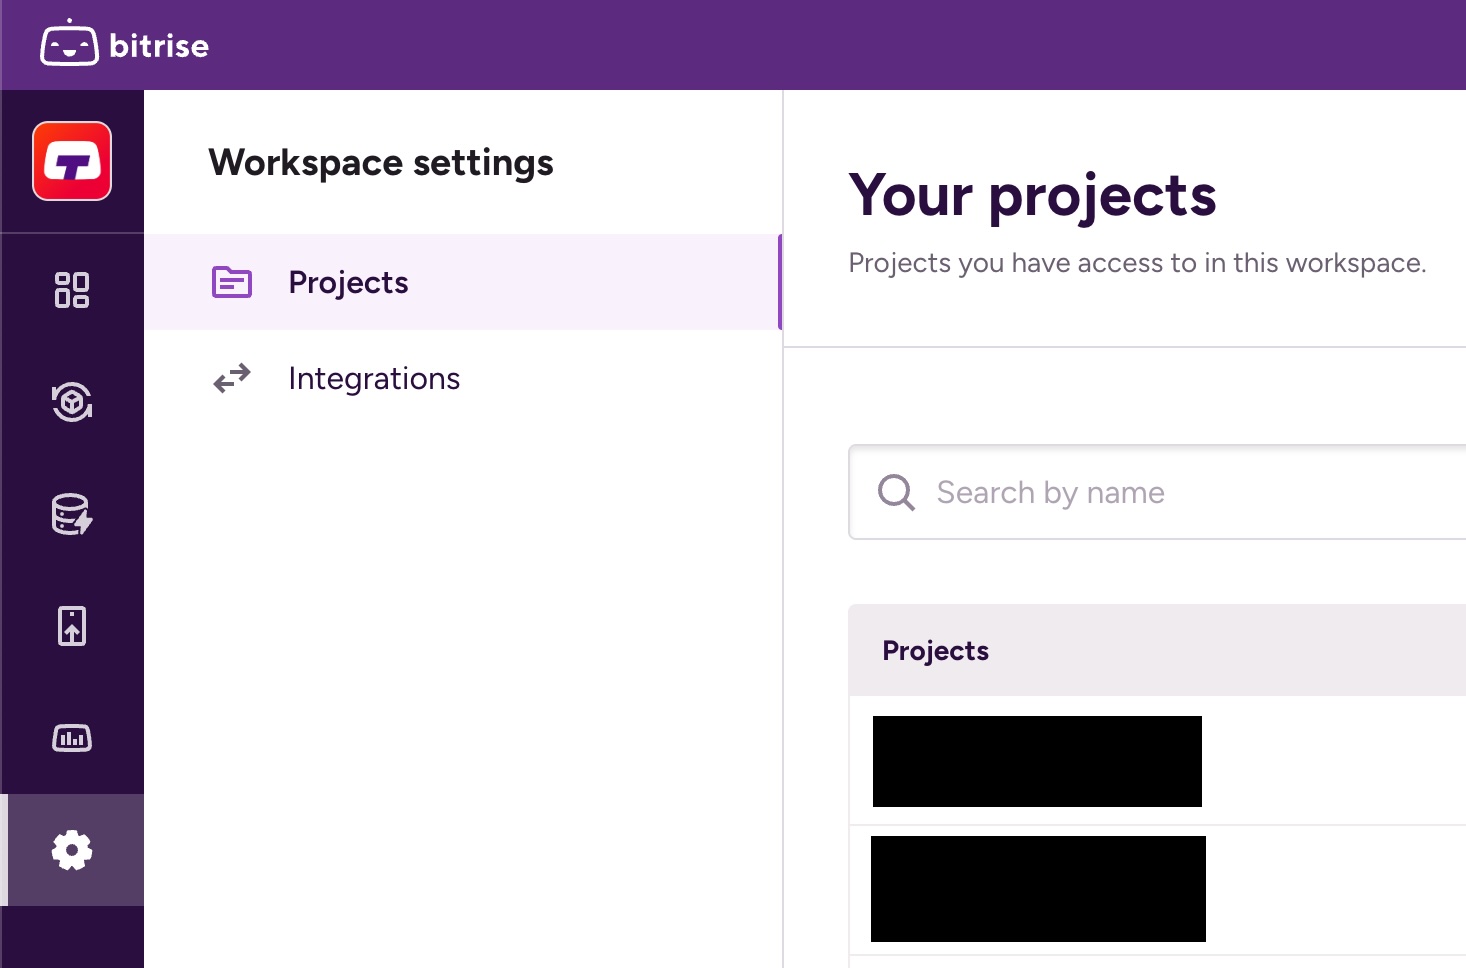Switch to the Integrations settings section

point(374,379)
